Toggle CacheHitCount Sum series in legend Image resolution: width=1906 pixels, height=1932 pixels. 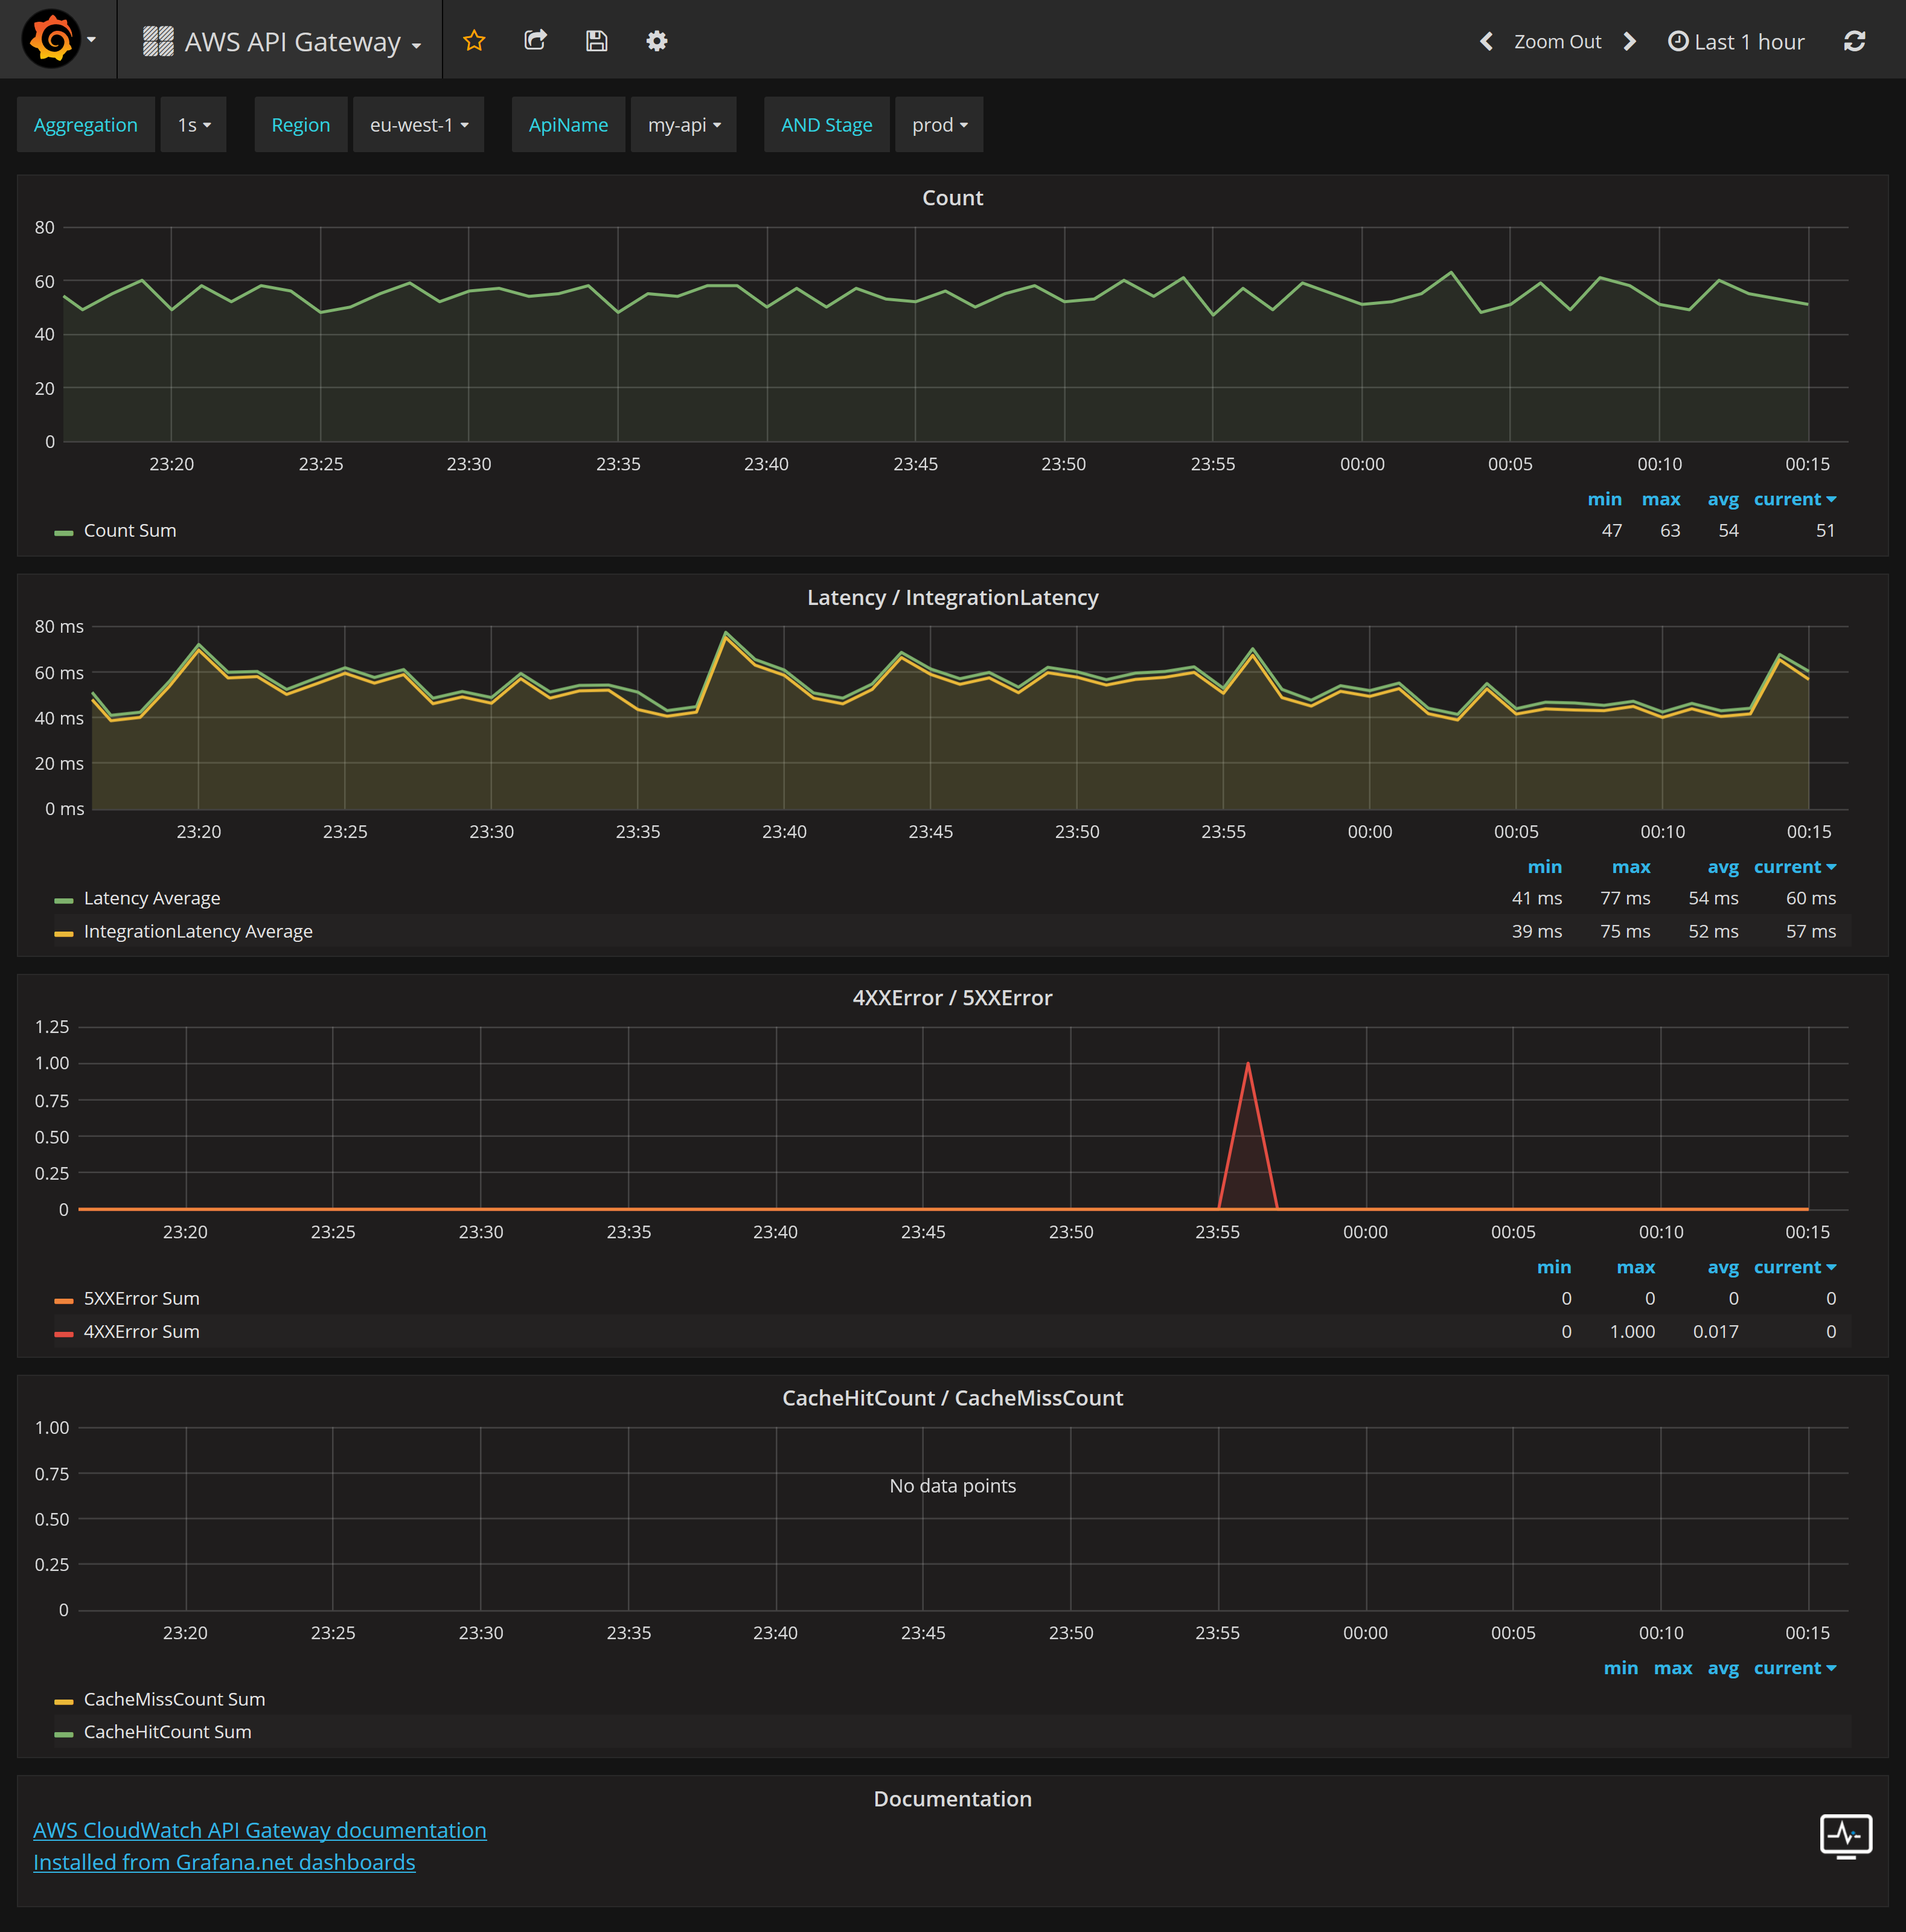(x=167, y=1731)
